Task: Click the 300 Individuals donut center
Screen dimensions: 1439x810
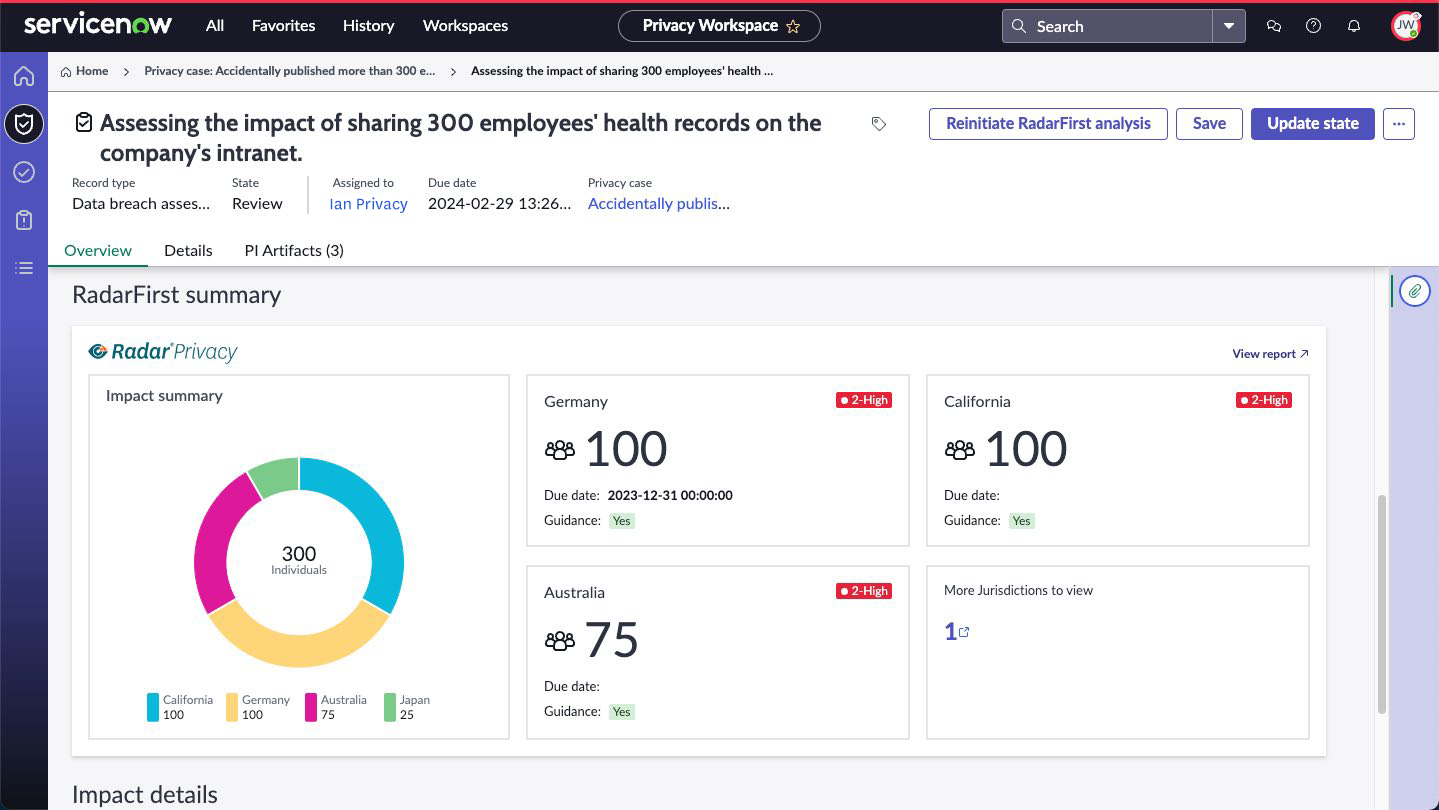Action: tap(299, 560)
